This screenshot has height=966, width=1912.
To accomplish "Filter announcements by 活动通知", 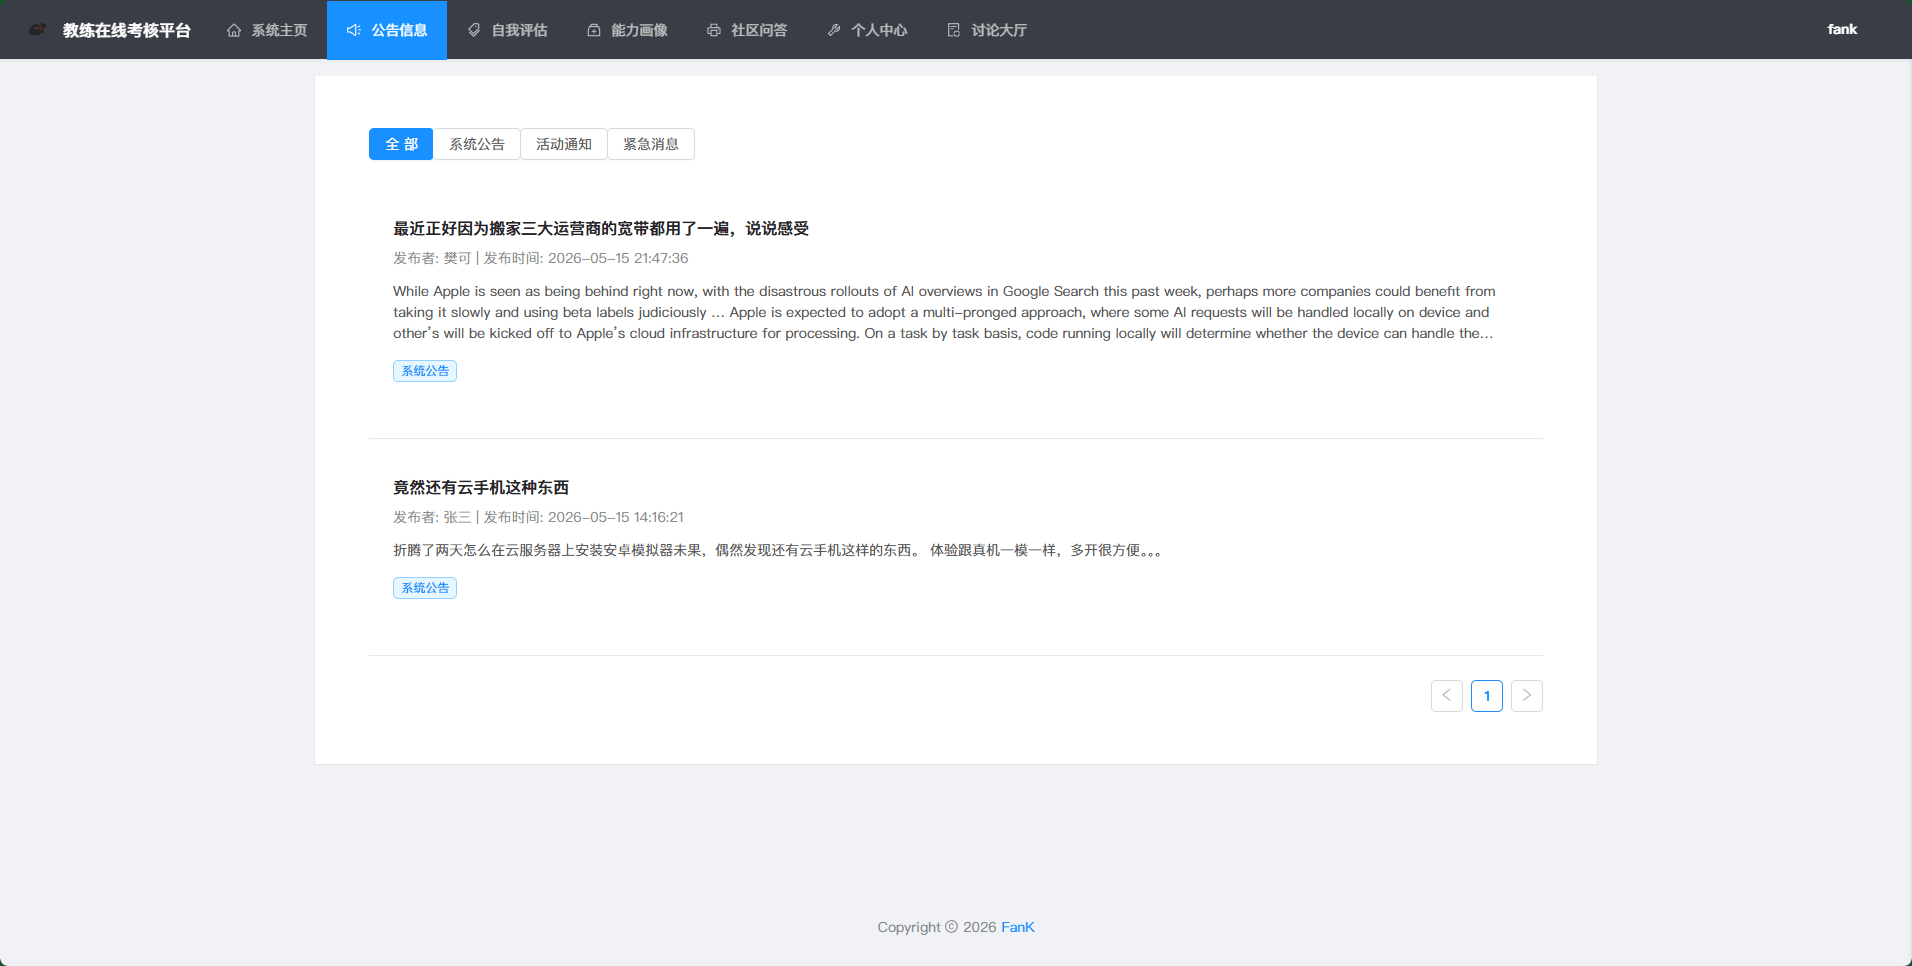I will pos(564,144).
